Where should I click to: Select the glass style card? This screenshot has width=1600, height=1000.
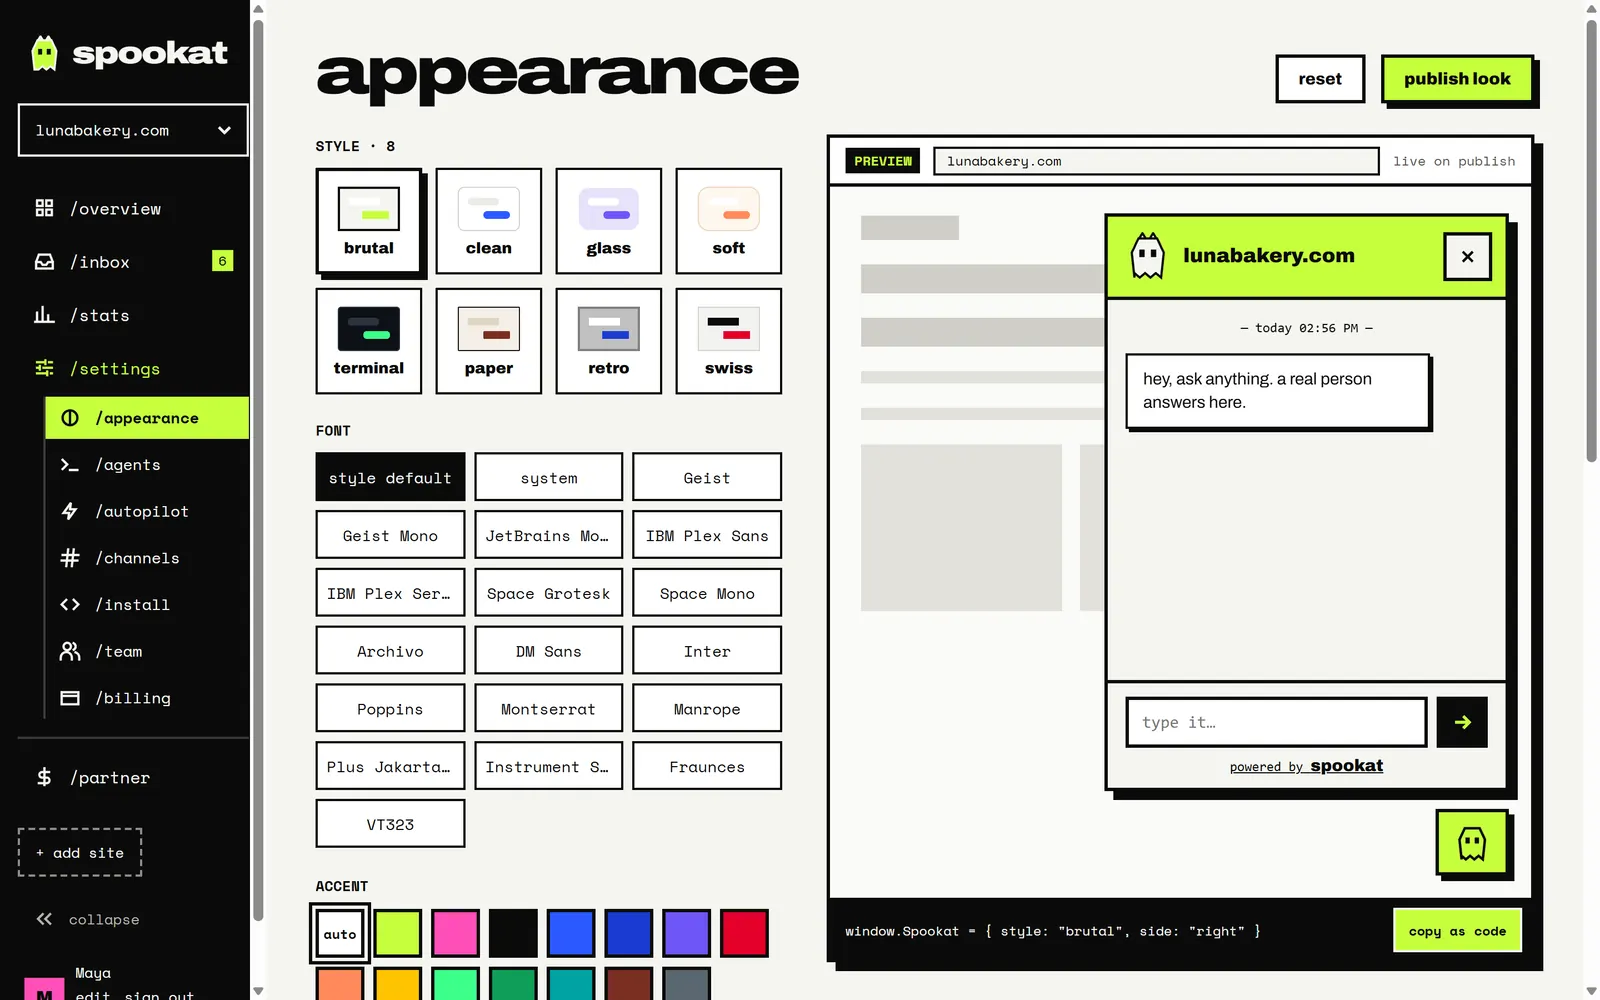(609, 221)
